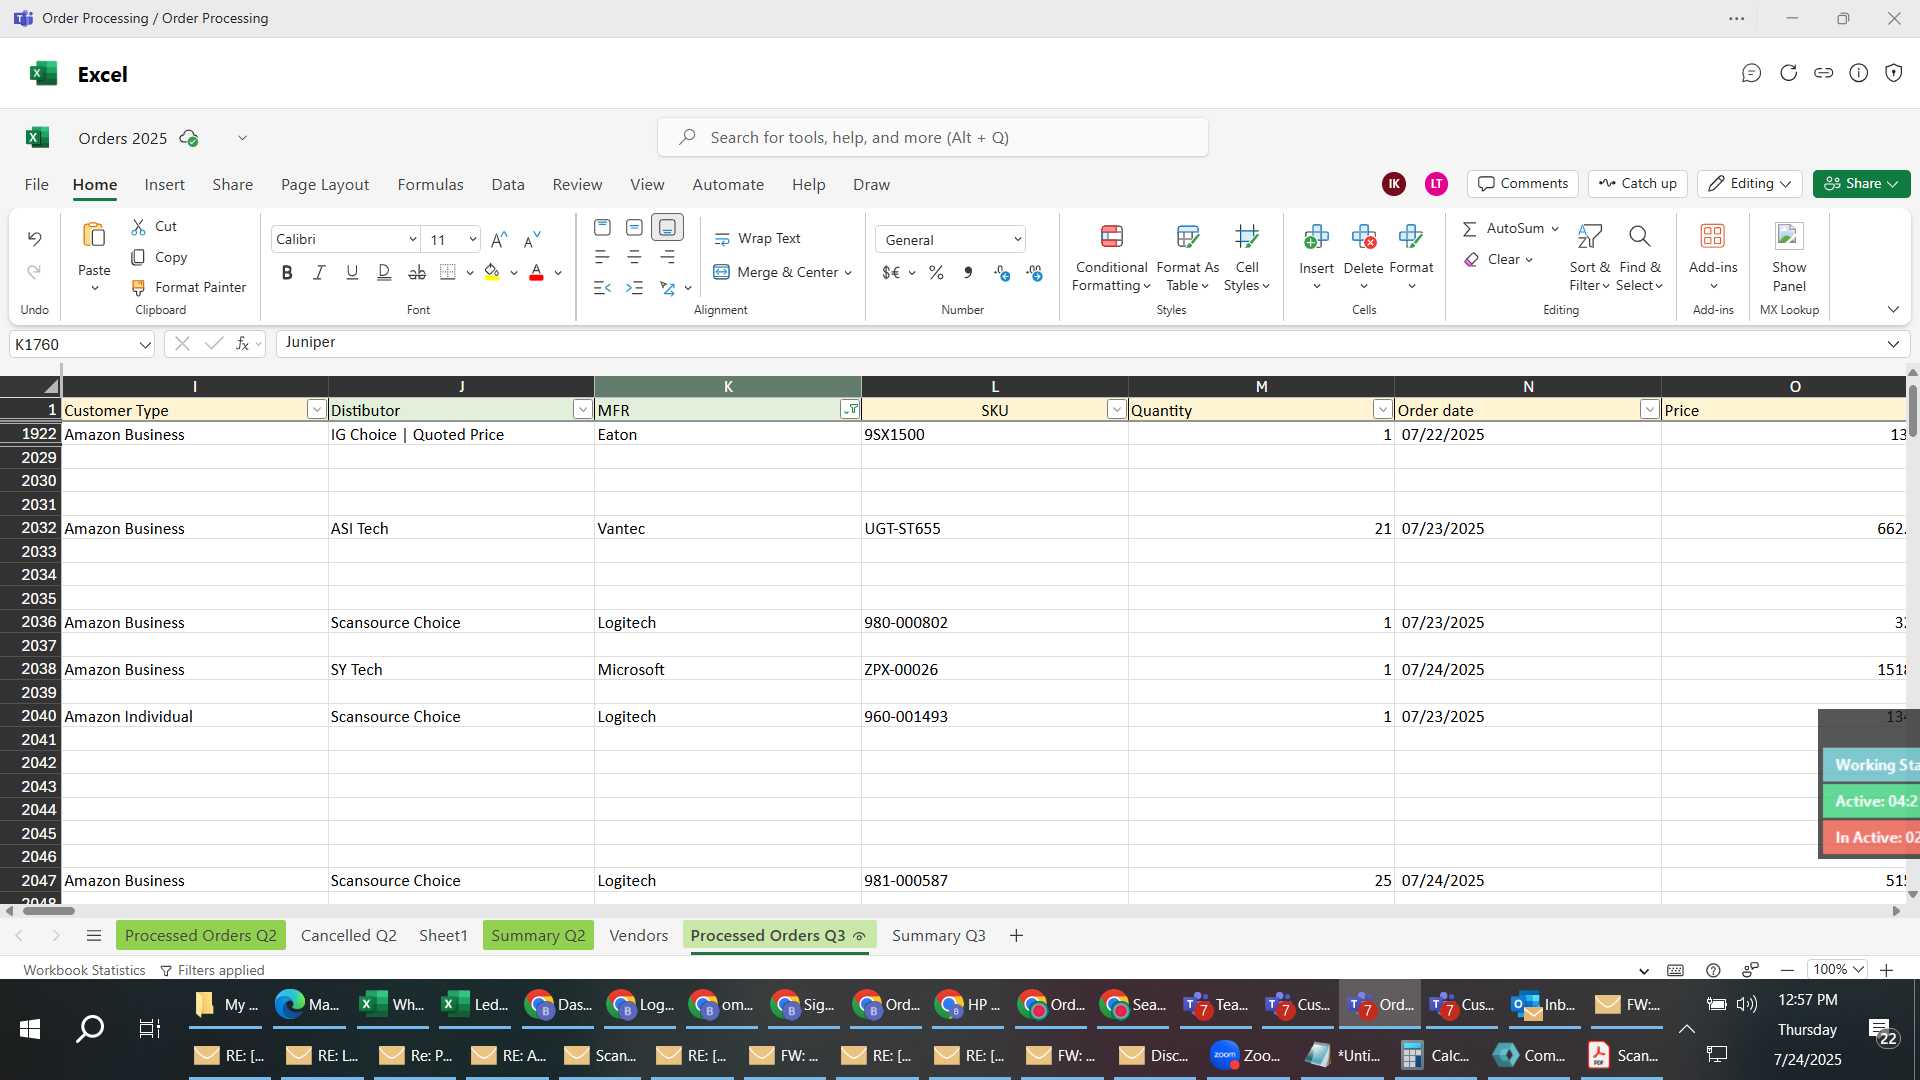Click the Increase Indent icon

click(634, 288)
